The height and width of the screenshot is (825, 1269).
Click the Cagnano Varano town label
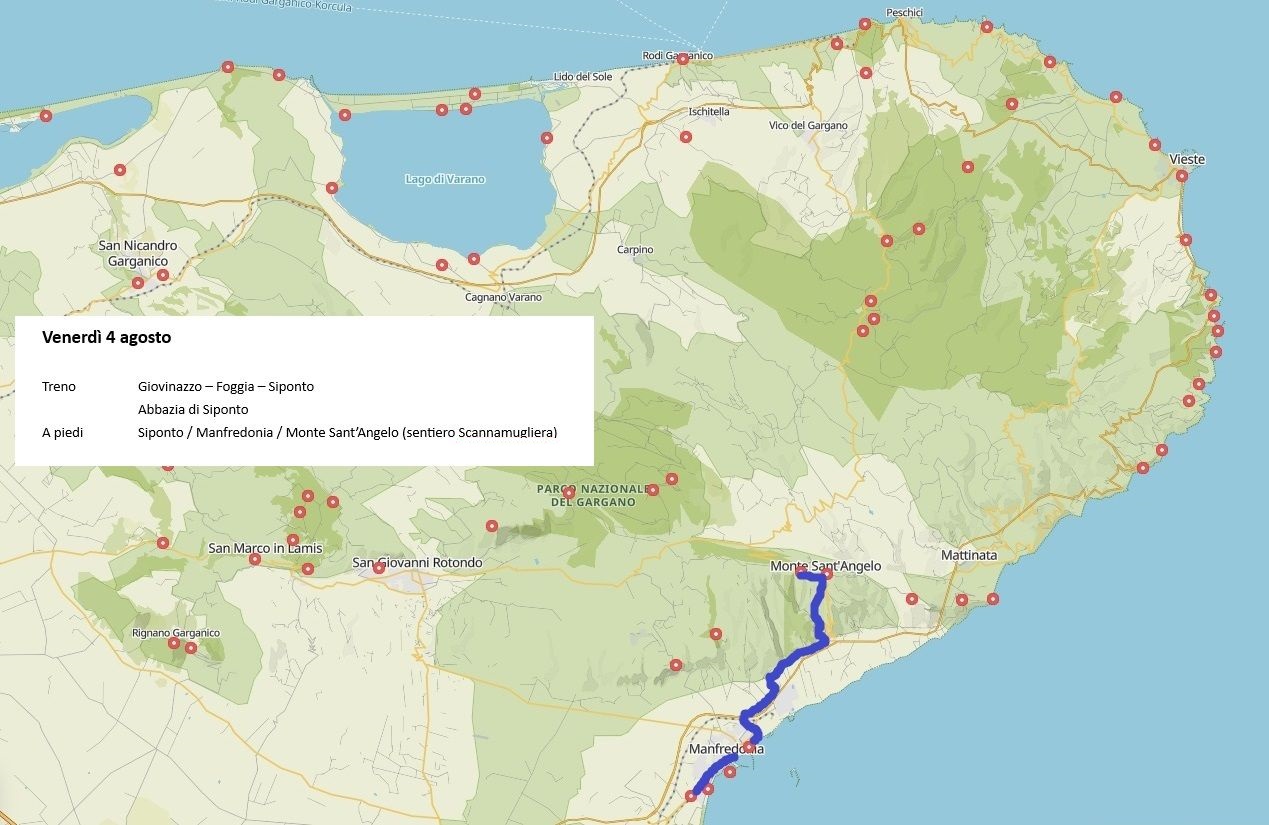(503, 297)
